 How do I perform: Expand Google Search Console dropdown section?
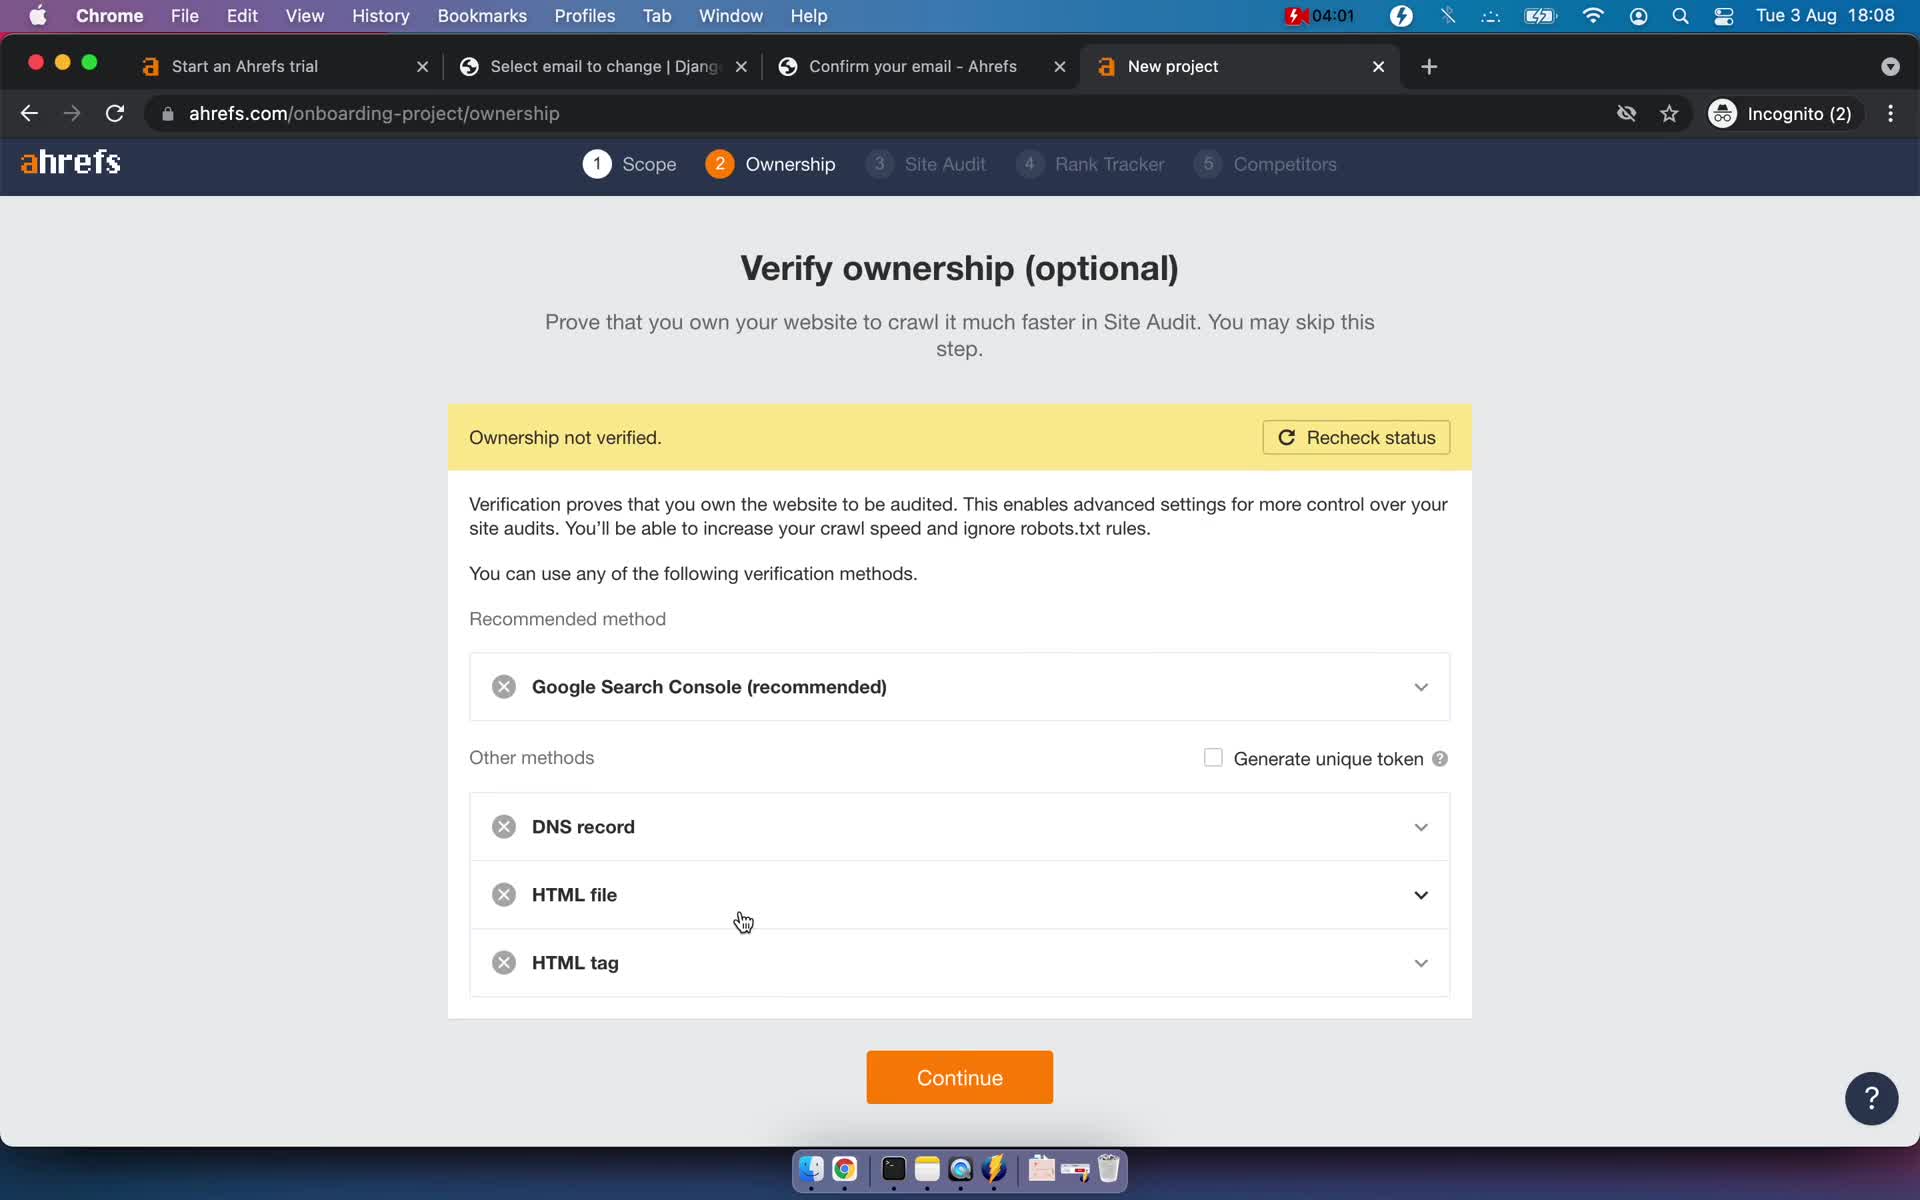[x=1421, y=687]
